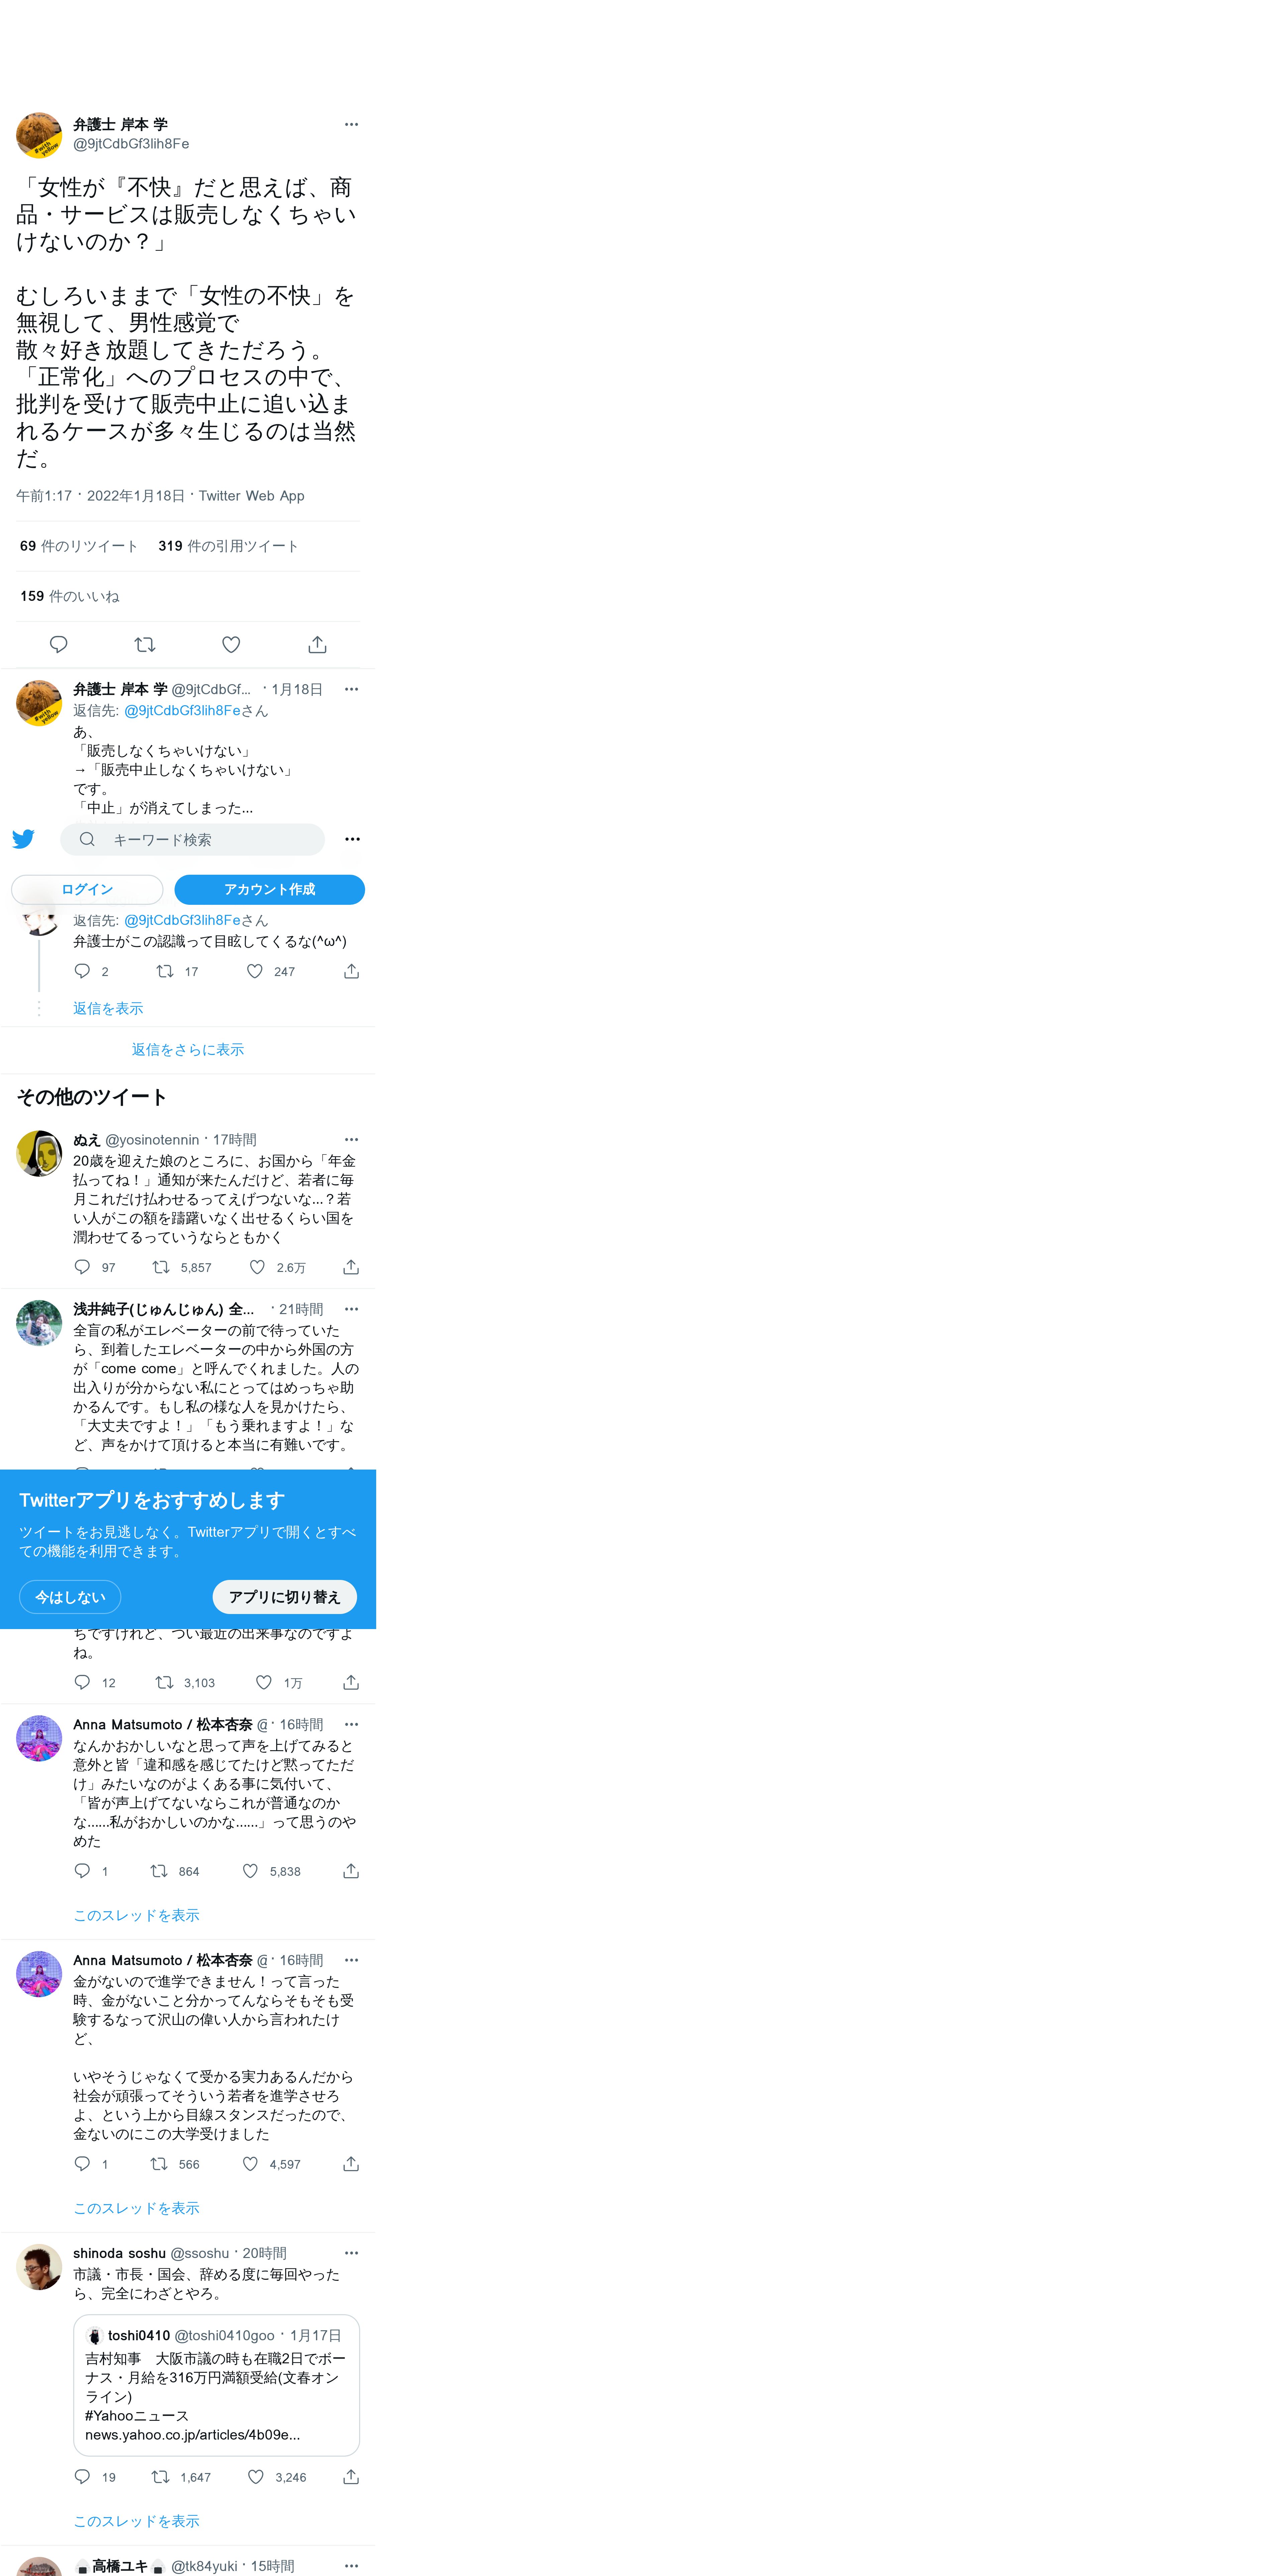
Task: Expand hidden replies via 返信を表示
Action: [108, 1008]
